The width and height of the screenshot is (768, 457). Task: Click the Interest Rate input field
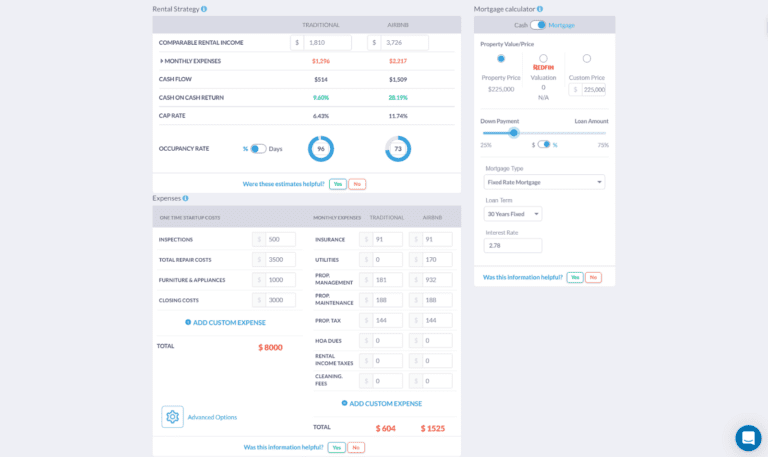pyautogui.click(x=512, y=245)
